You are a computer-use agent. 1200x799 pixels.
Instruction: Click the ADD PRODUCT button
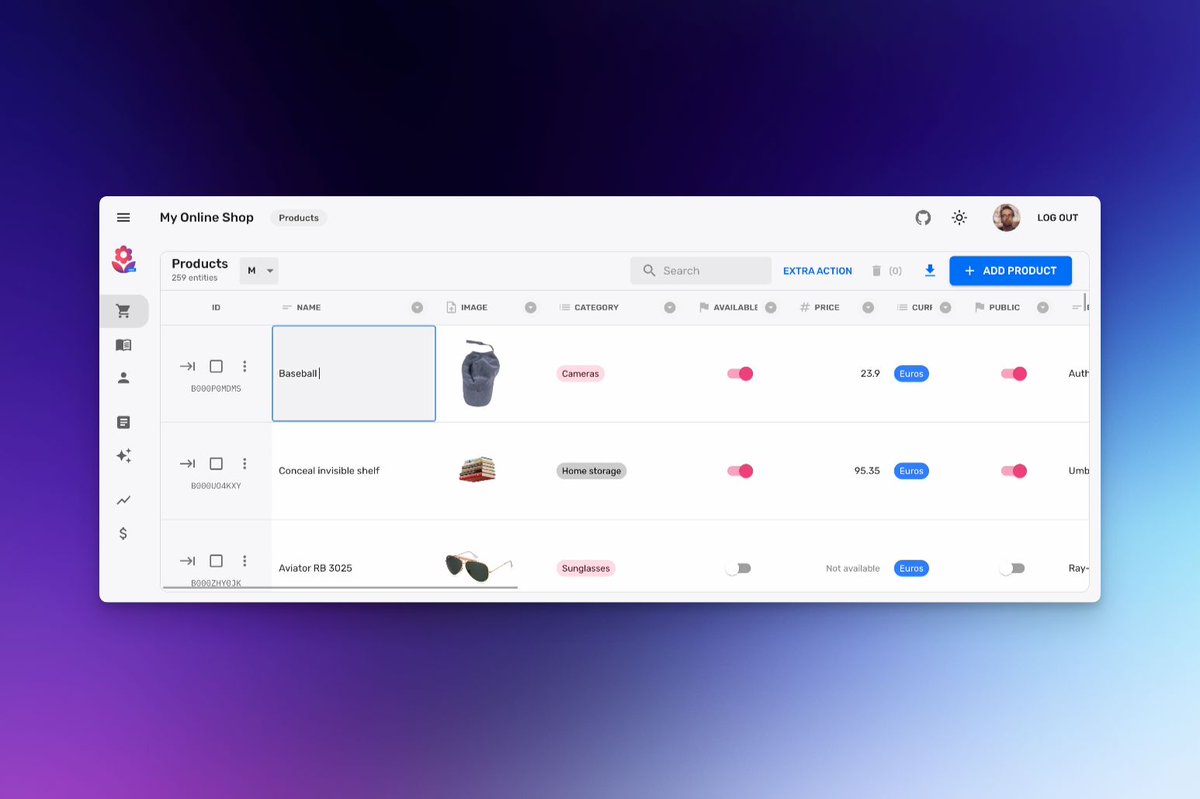(x=1010, y=270)
